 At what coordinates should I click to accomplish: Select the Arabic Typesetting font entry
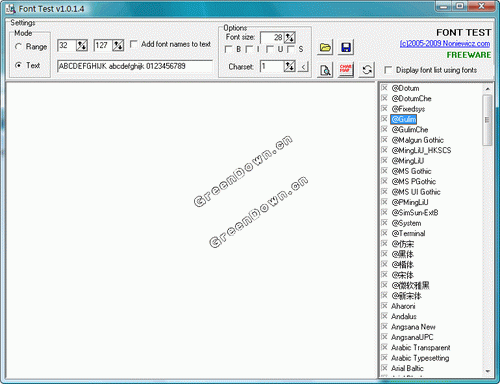(x=420, y=358)
